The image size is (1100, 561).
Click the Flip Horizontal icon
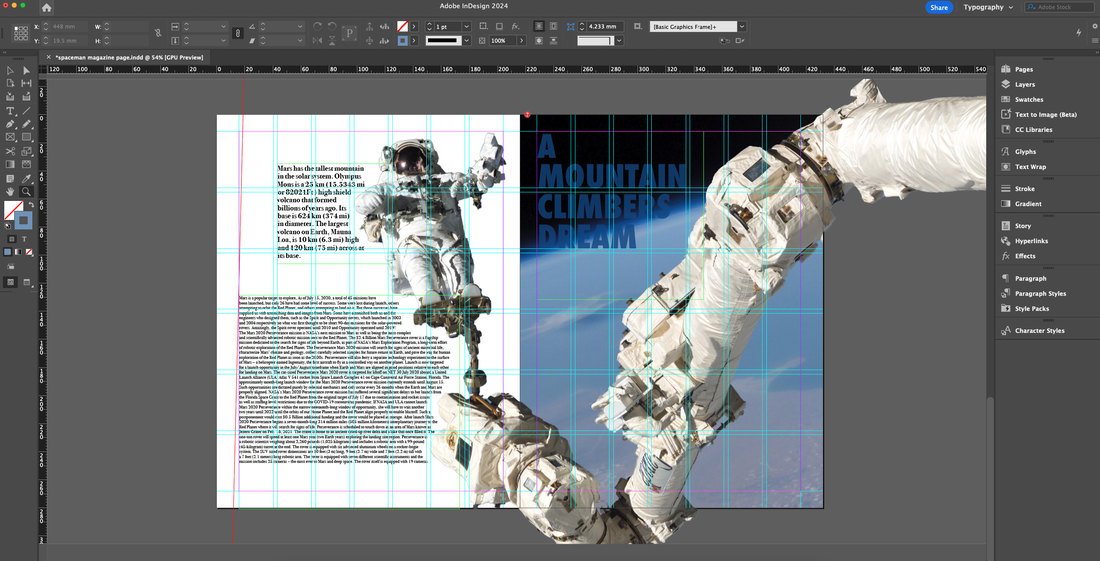tap(317, 41)
